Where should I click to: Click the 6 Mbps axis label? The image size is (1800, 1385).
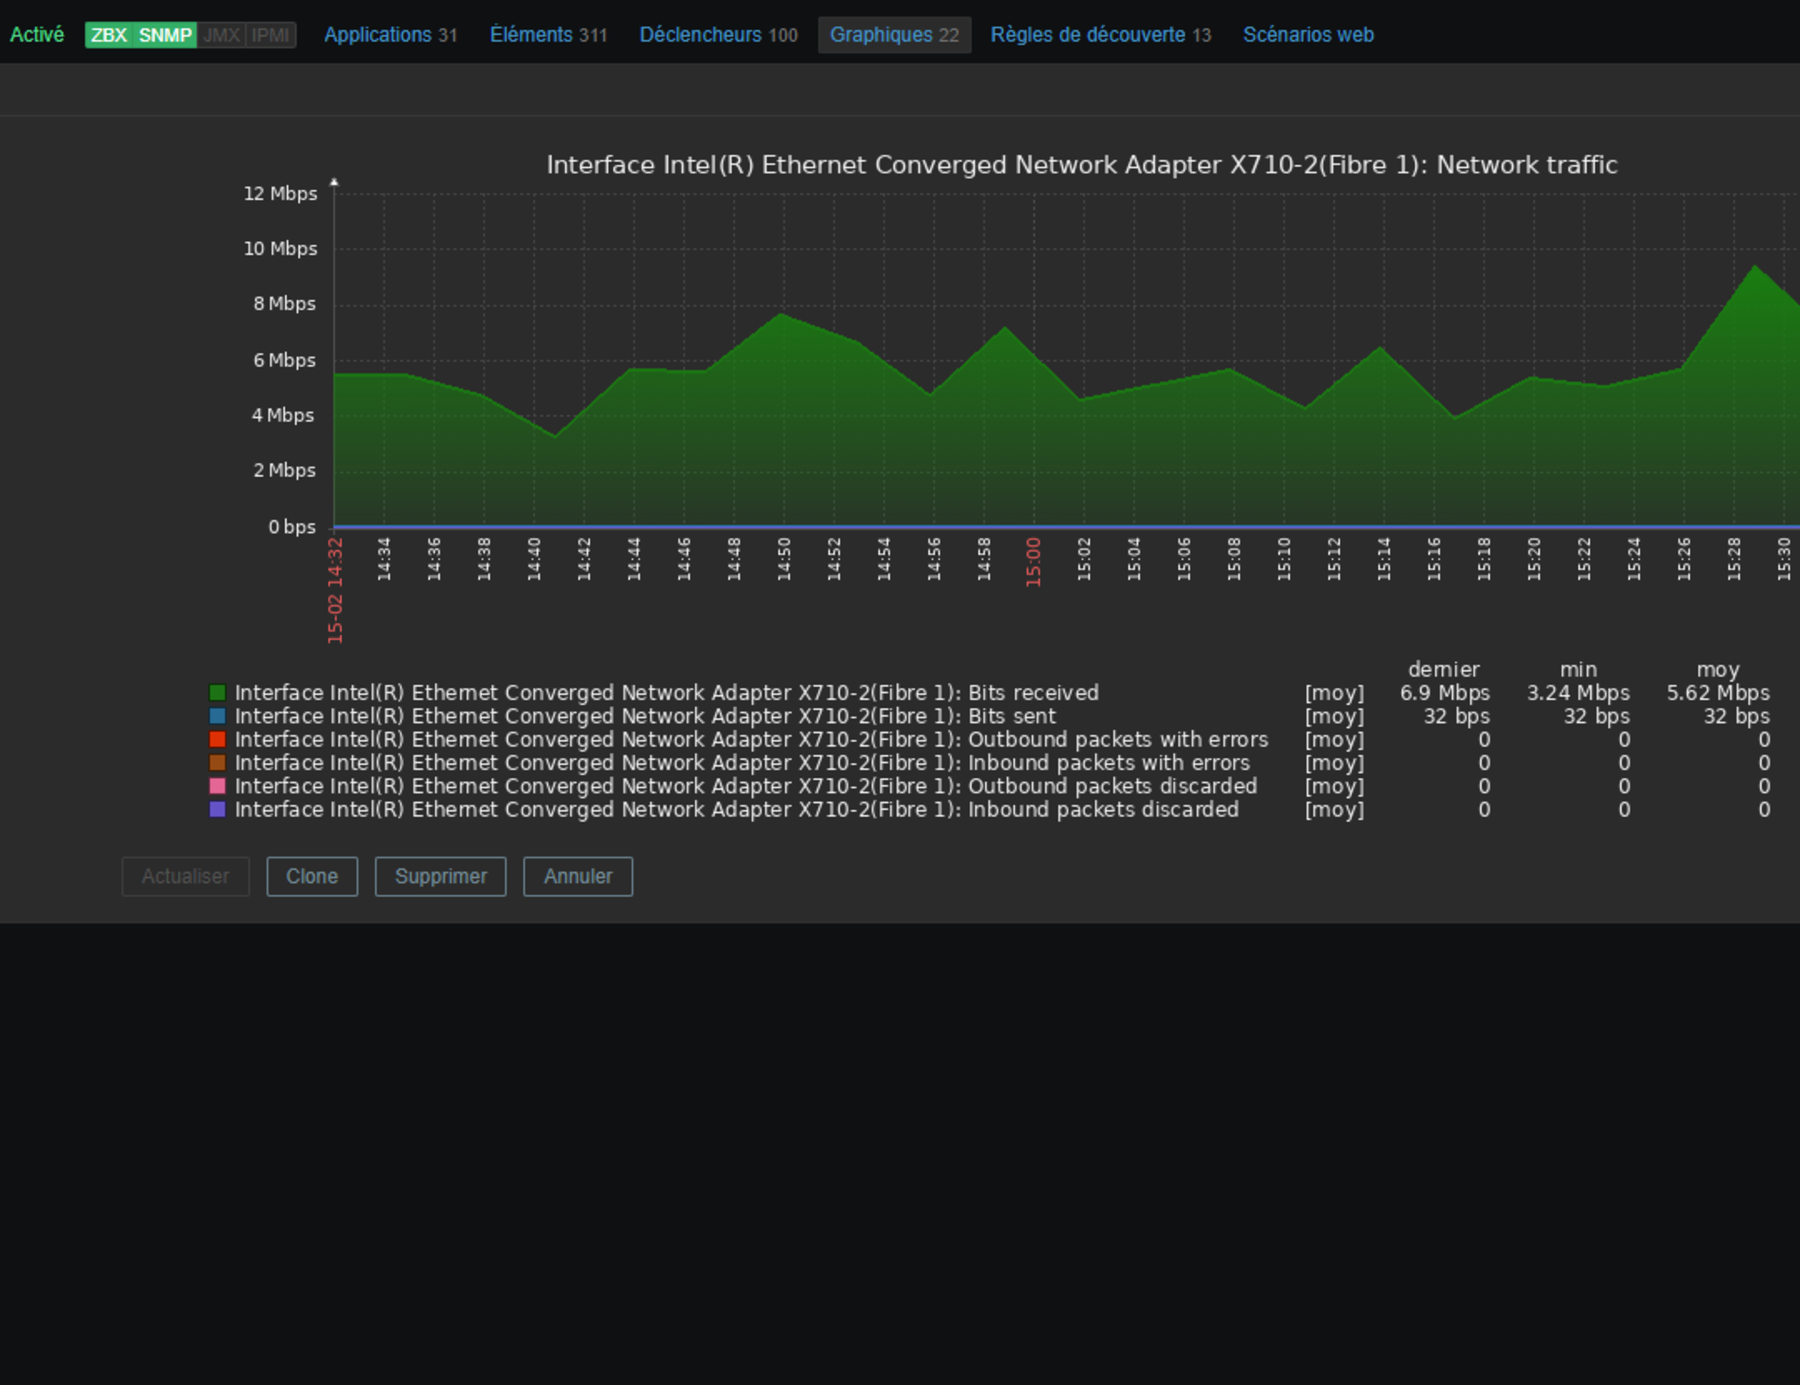coord(284,360)
